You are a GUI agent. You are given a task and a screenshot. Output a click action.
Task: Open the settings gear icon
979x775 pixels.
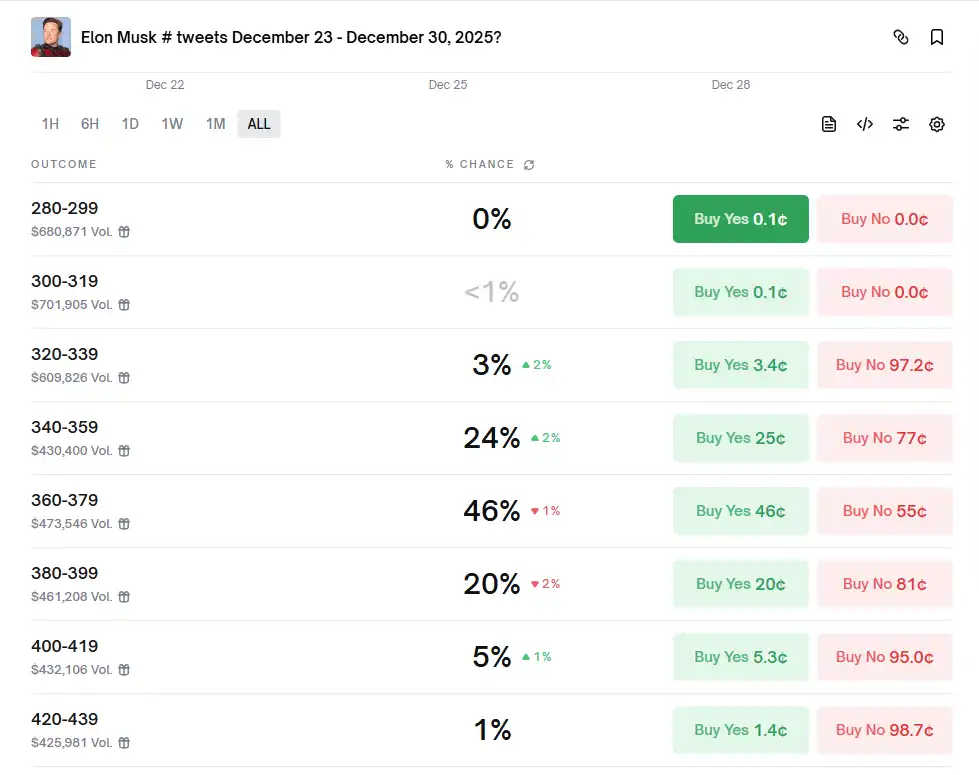coord(937,124)
